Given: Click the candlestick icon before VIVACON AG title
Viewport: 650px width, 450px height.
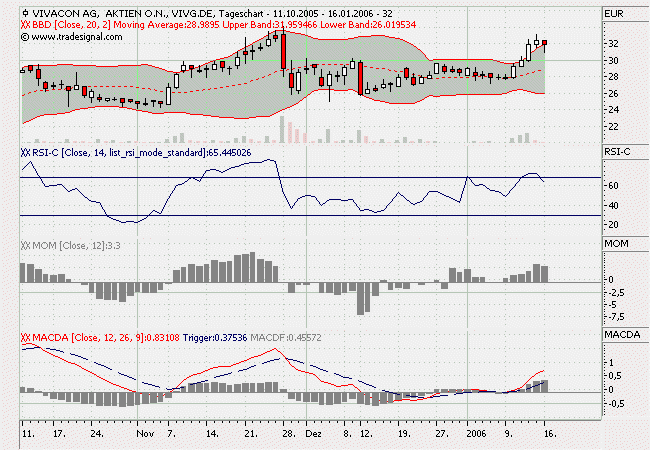Looking at the screenshot, I should pyautogui.click(x=25, y=13).
